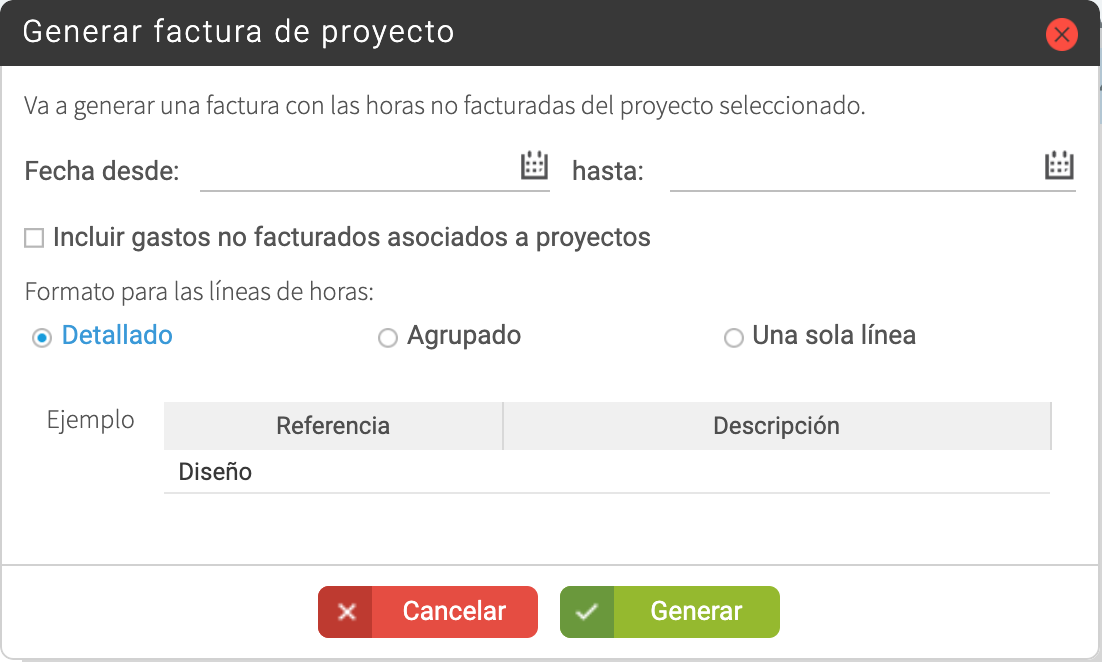The image size is (1102, 662).
Task: Enable 'Incluir gastos no facturados' checkbox
Action: pyautogui.click(x=35, y=238)
